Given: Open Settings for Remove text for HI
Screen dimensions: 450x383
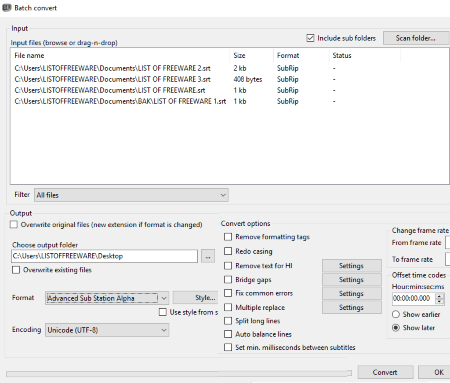Looking at the screenshot, I should pyautogui.click(x=352, y=266).
